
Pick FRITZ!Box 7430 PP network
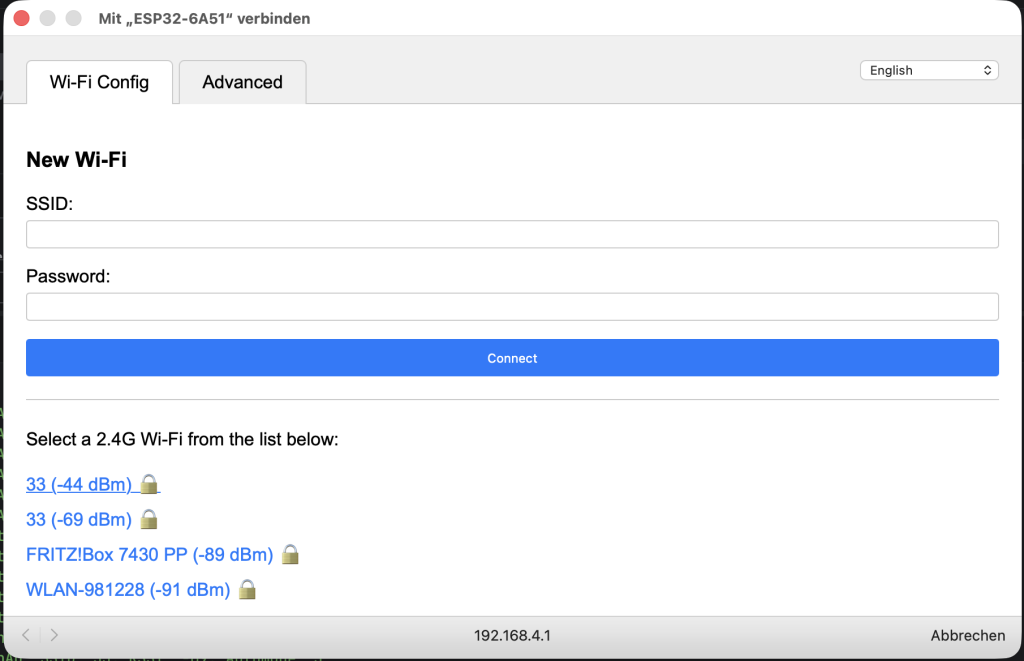click(x=149, y=555)
